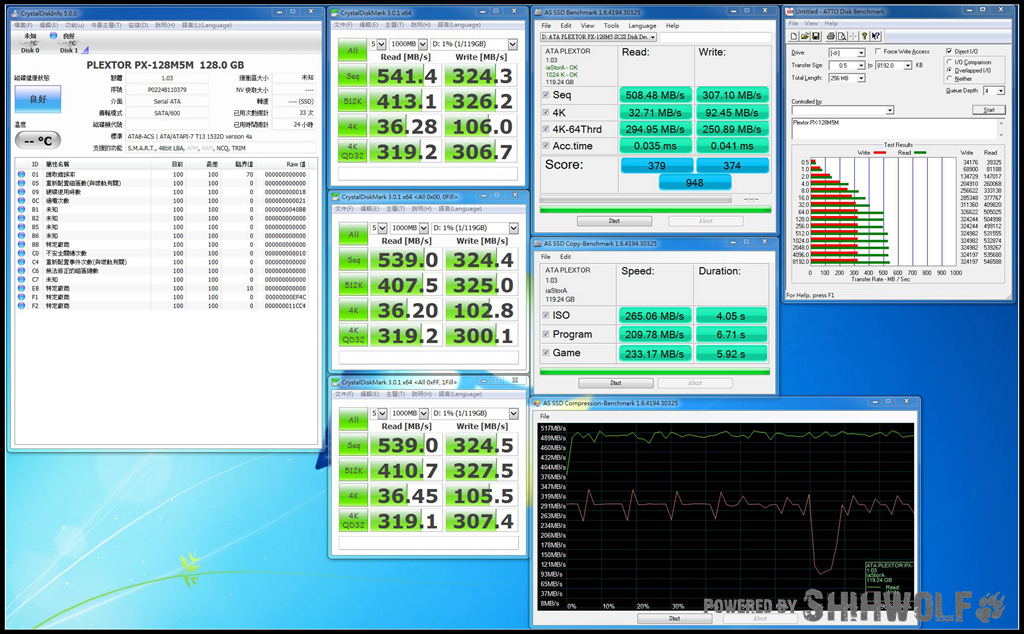This screenshot has width=1024, height=634.
Task: Click the AS SSD Benchmark title bar icon
Action: (539, 12)
